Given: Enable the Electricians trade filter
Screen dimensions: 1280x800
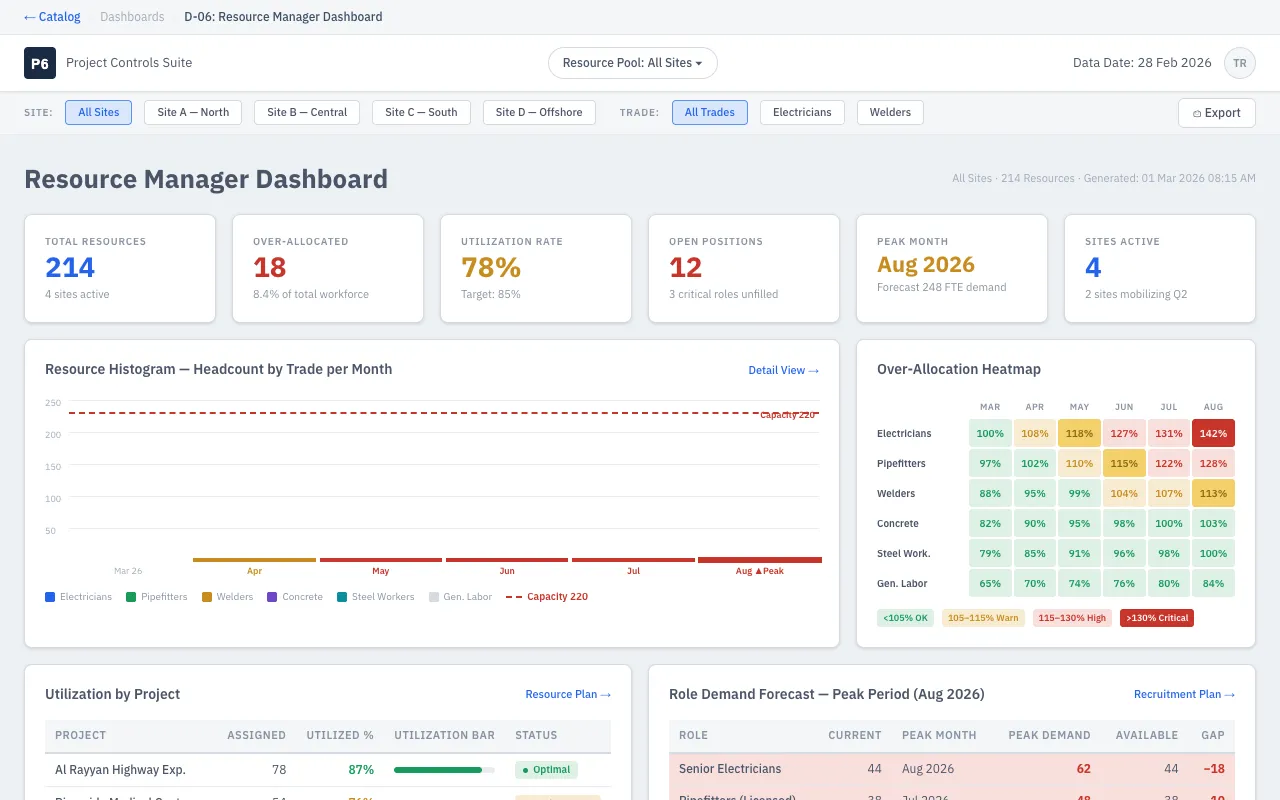Looking at the screenshot, I should (x=801, y=112).
